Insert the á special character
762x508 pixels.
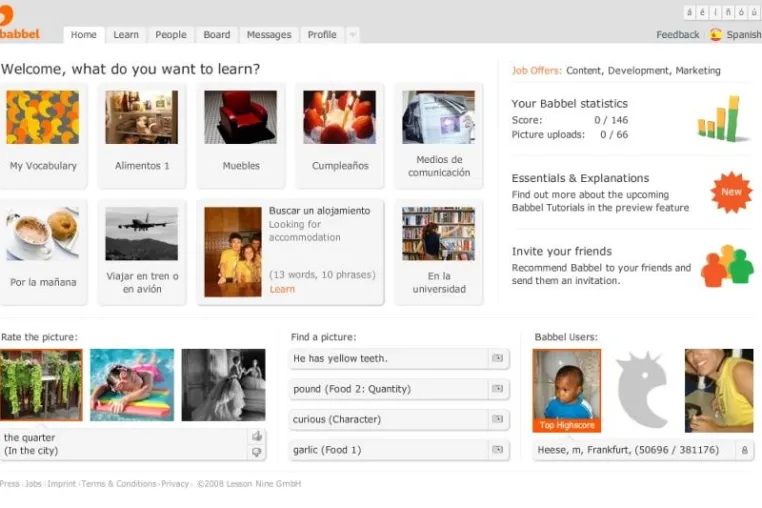tap(690, 12)
